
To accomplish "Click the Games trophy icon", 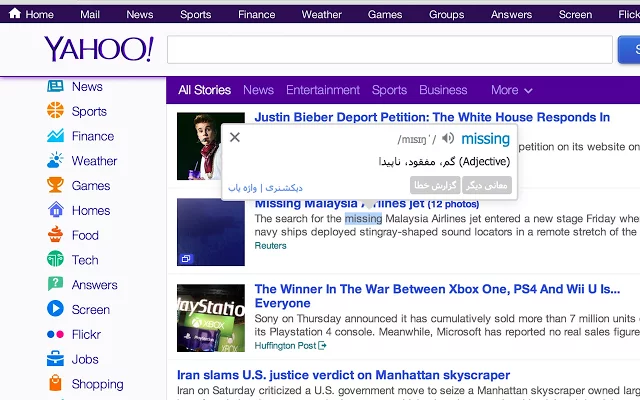I will 55,185.
